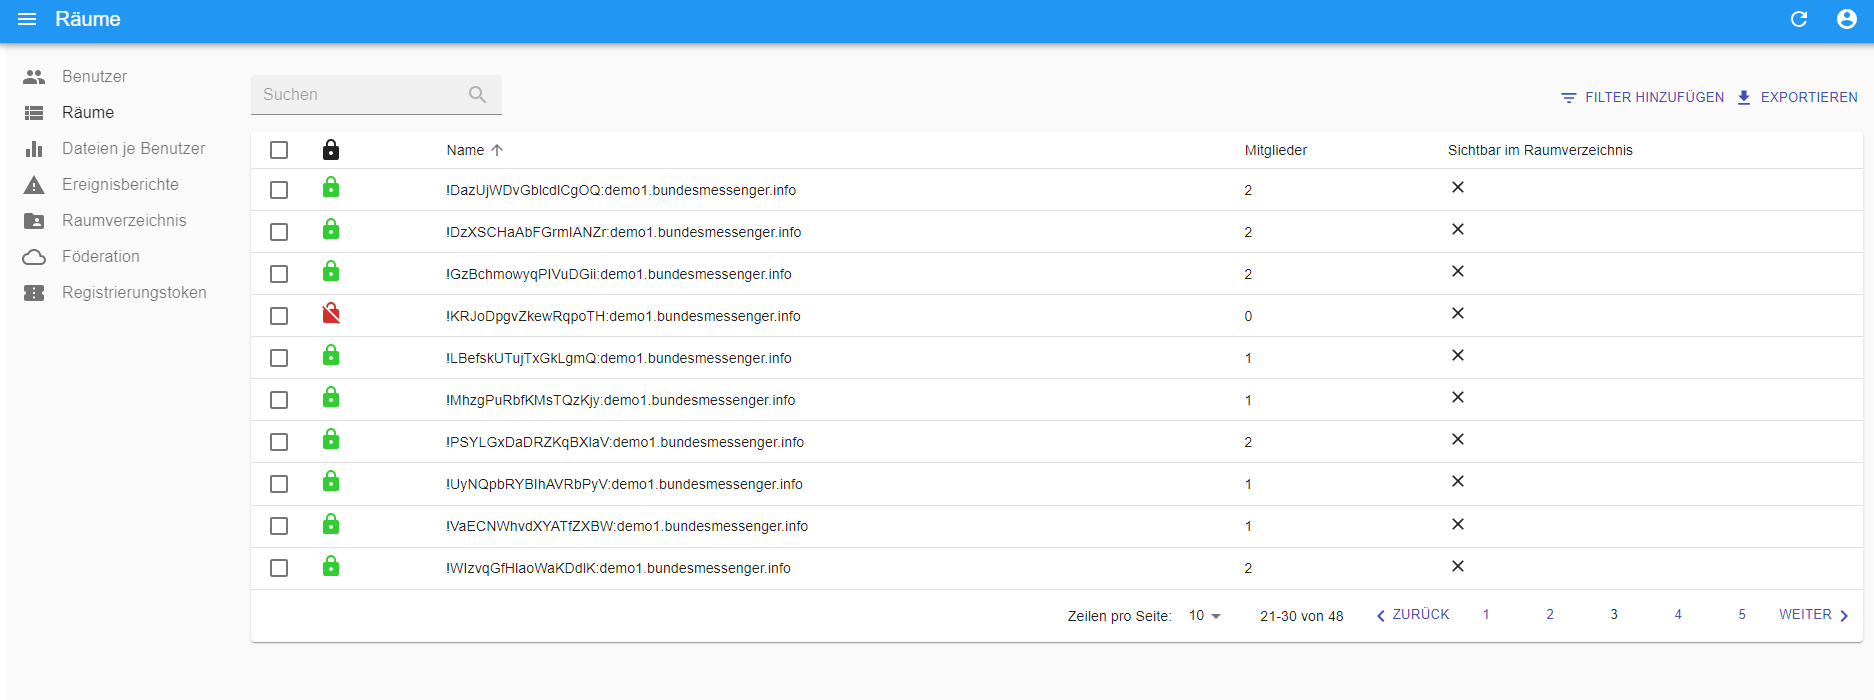Screen dimensions: 1874x700
Task: Click the green lock for !UyNQpbRYBlhAVRbPyV room
Action: (x=331, y=482)
